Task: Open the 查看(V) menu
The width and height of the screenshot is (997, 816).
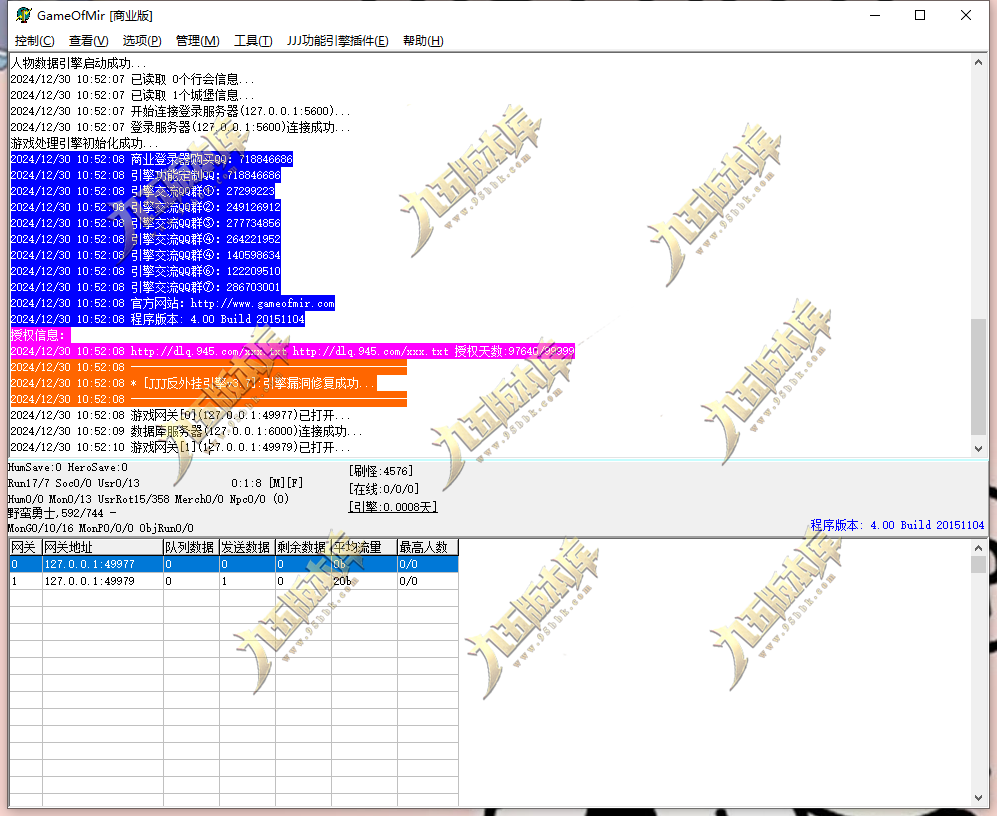Action: (88, 41)
